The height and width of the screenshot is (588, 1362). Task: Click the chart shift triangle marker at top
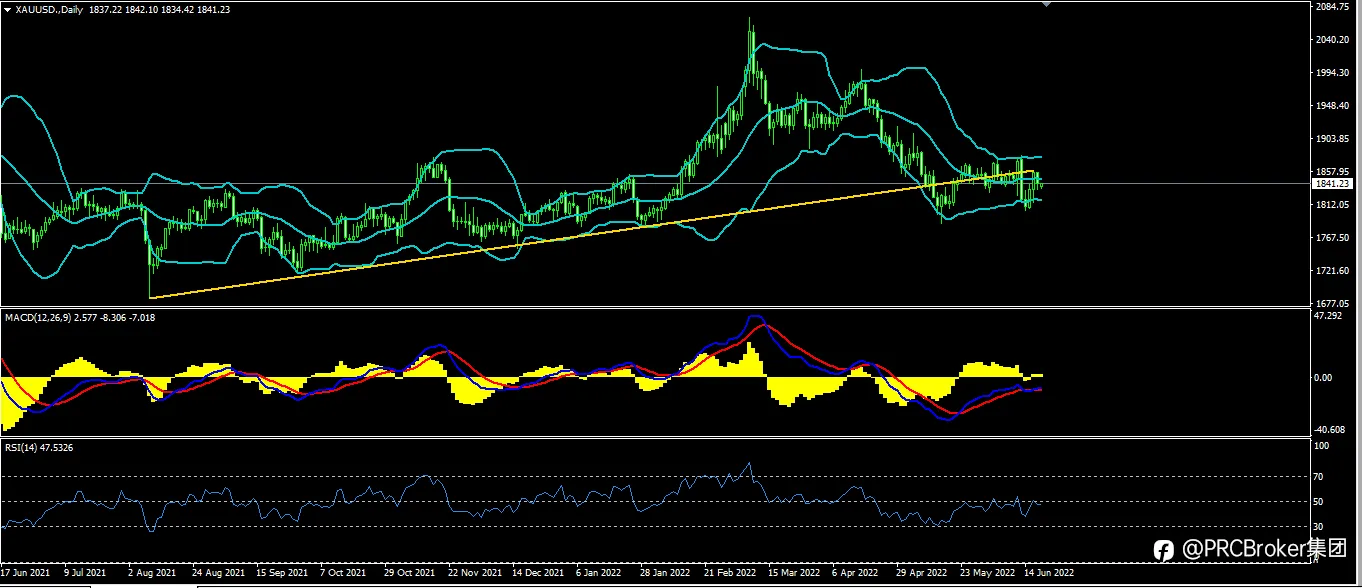click(x=1047, y=5)
